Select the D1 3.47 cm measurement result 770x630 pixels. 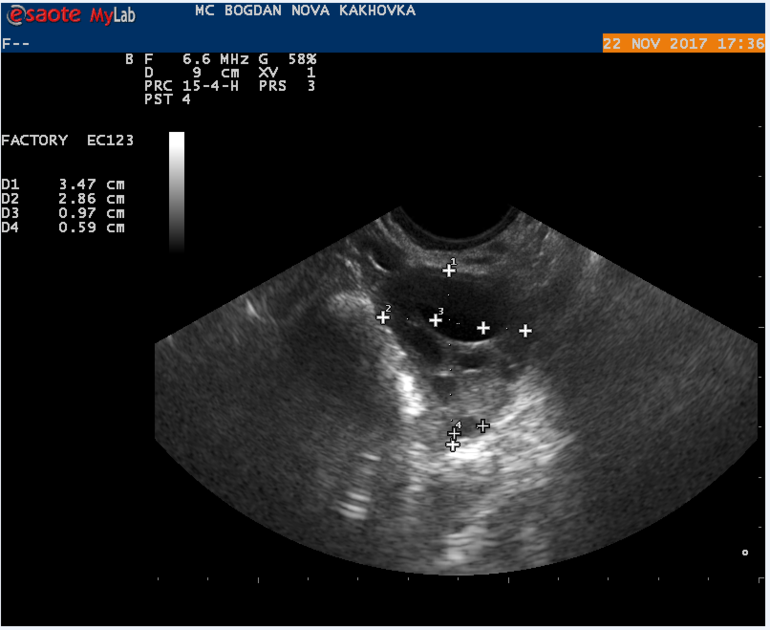click(63, 185)
